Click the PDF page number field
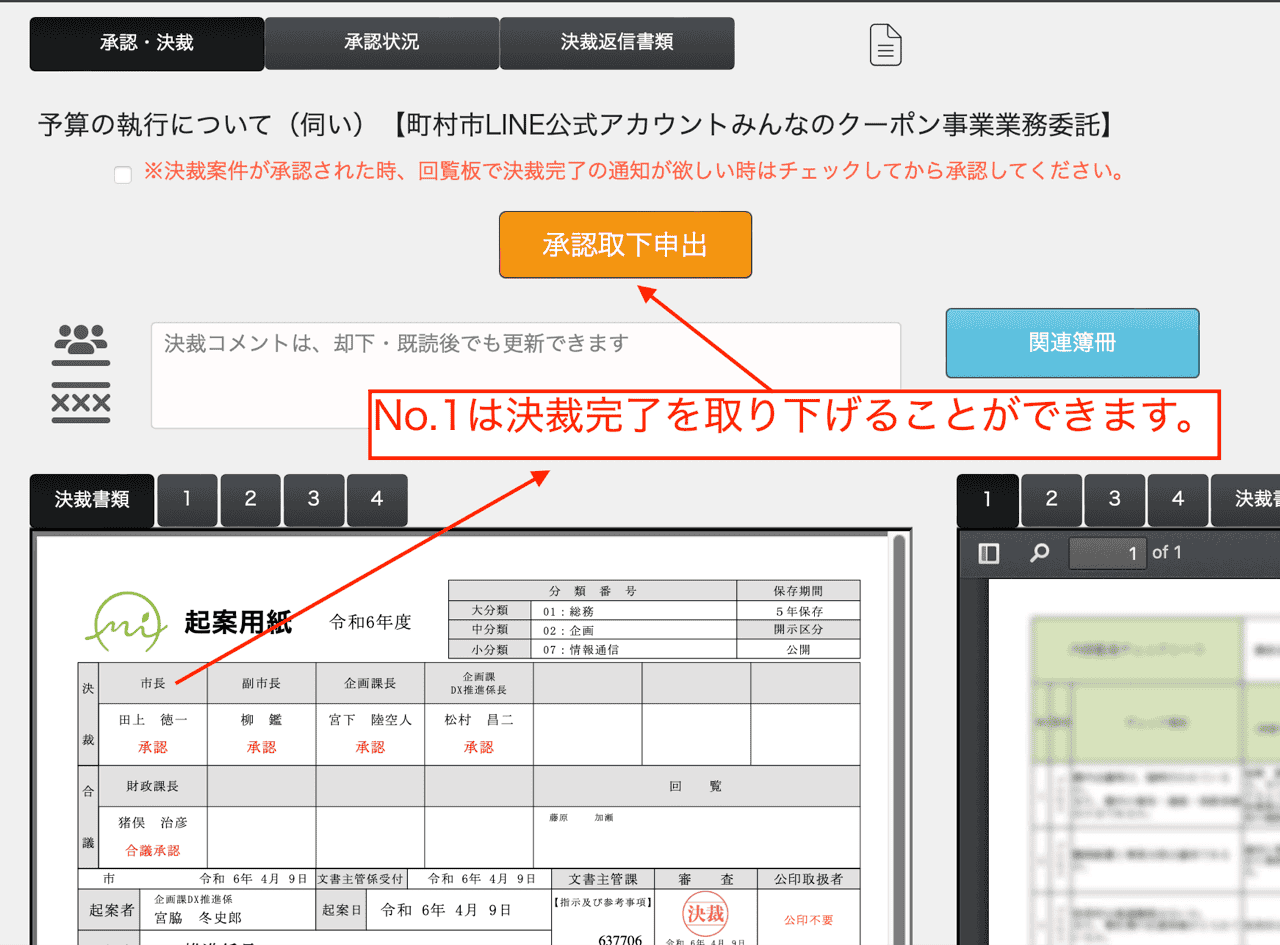Viewport: 1280px width, 945px height. (1107, 553)
